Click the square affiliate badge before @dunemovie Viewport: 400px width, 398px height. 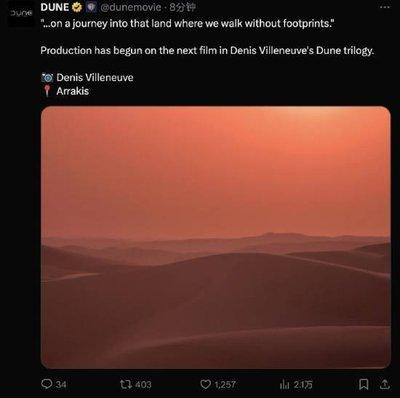tap(91, 7)
